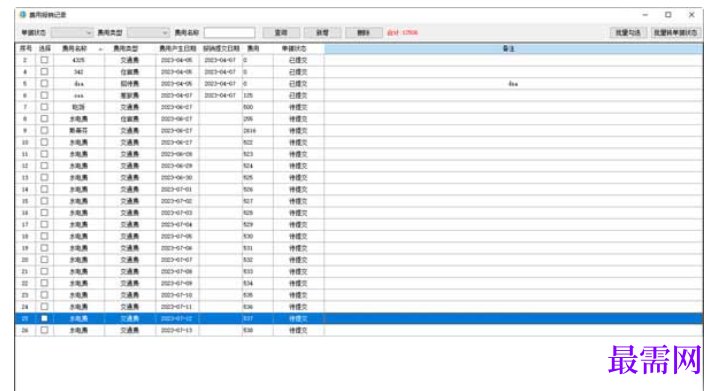
Task: Tick the checkbox in row number 11
Action: click(44, 154)
